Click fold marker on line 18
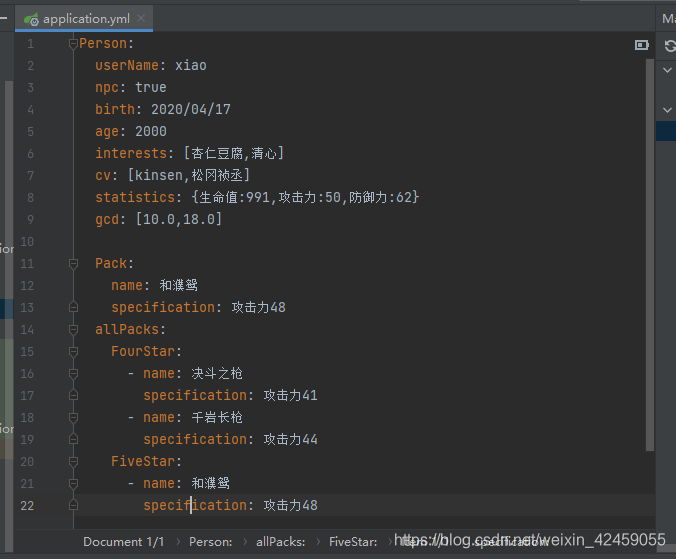676x559 pixels. 73,417
